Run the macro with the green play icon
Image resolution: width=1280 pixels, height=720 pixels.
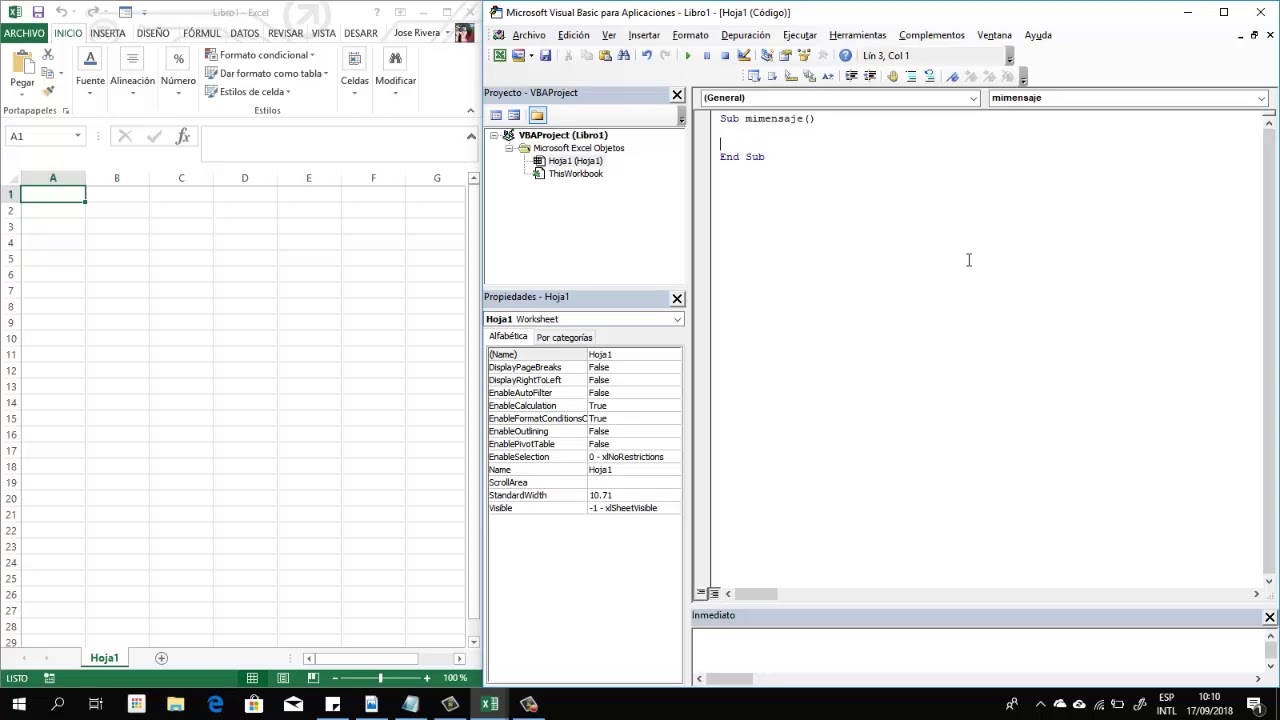(688, 56)
